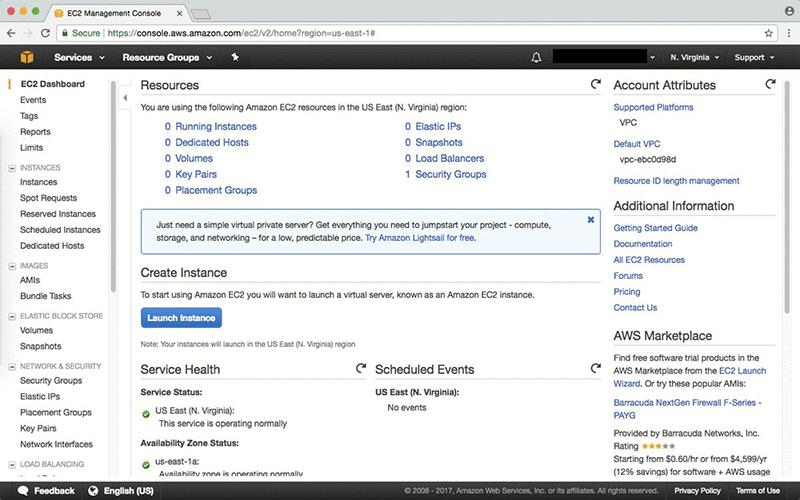Open the Services dropdown menu

pos(79,57)
